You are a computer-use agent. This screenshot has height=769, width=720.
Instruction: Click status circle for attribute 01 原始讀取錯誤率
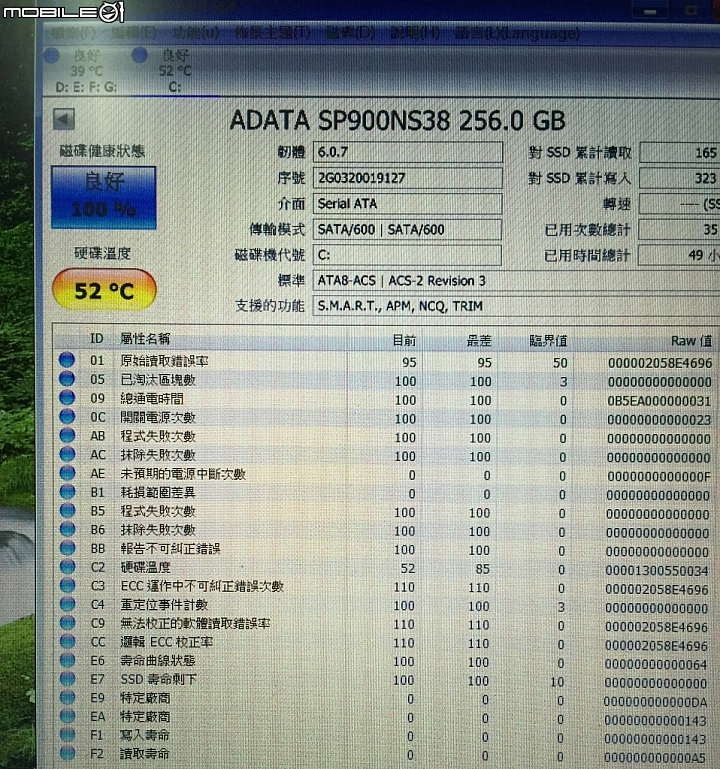point(67,360)
